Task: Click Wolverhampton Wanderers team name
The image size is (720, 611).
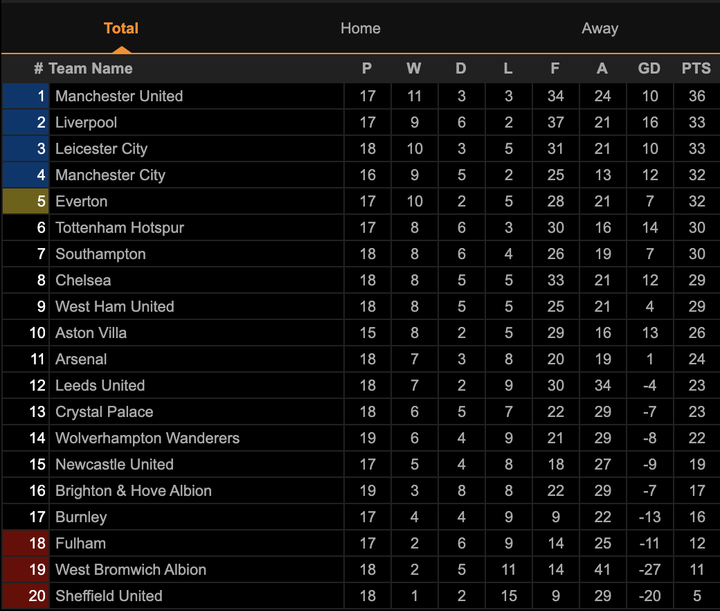Action: point(147,438)
